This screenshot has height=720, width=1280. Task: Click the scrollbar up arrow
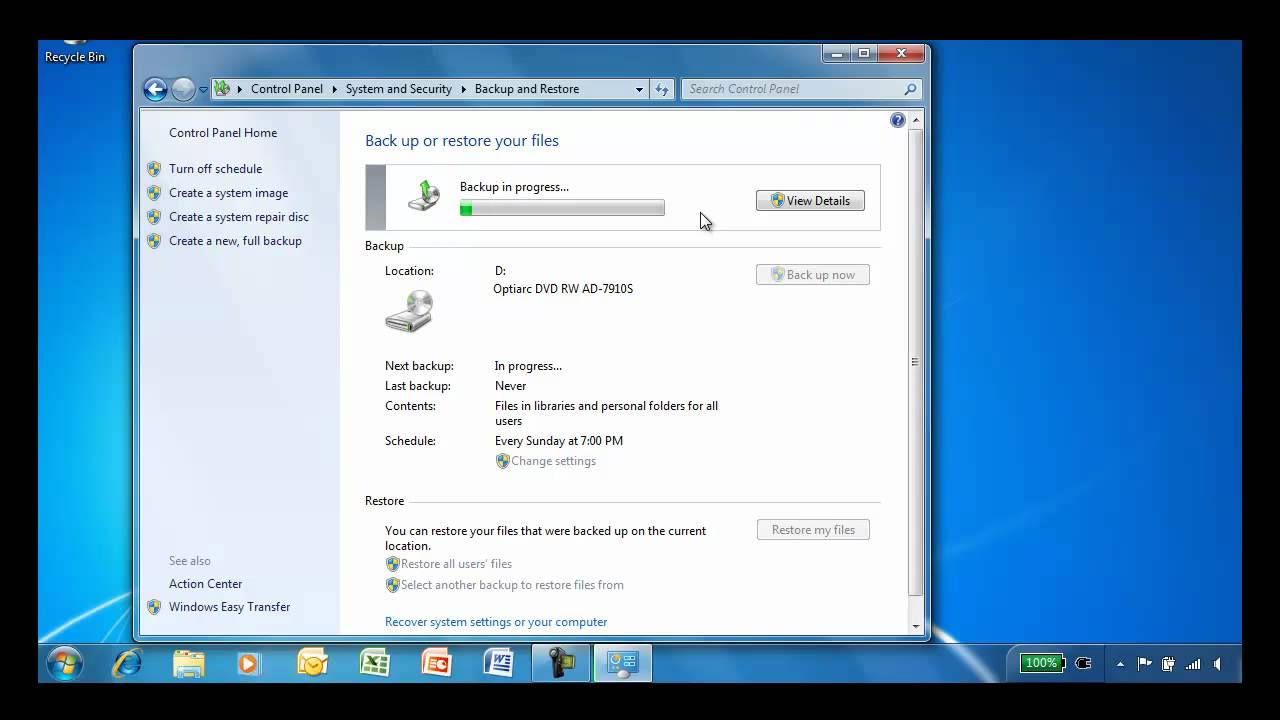[915, 121]
